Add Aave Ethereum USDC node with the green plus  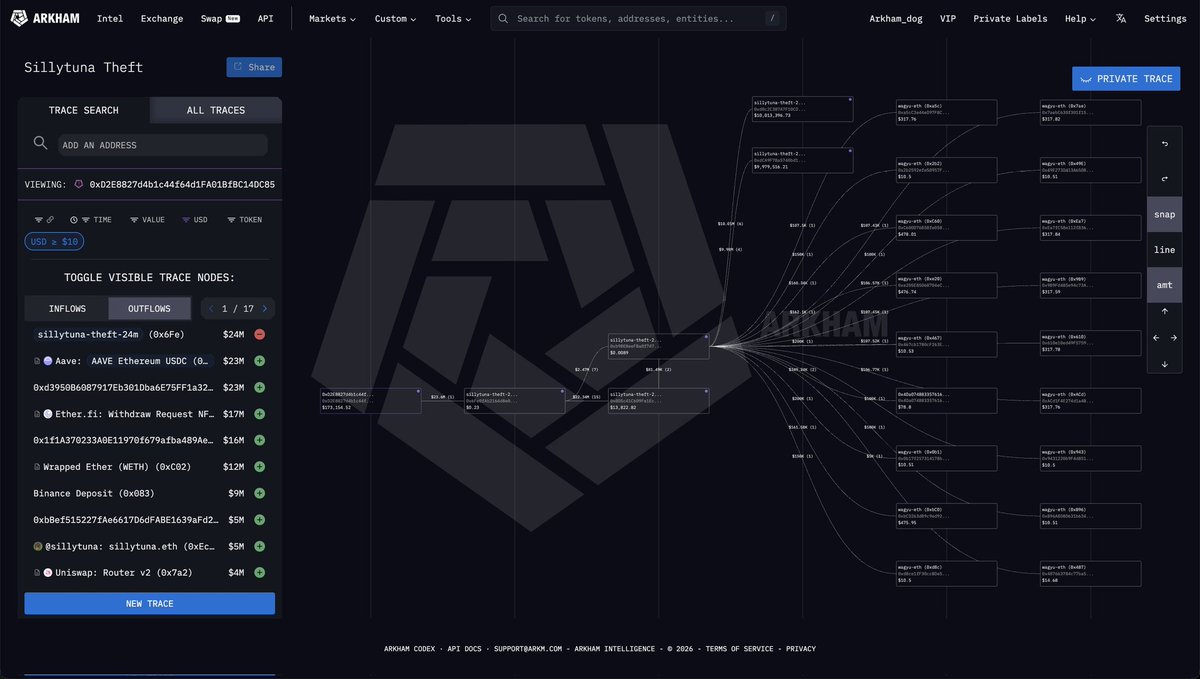pos(259,361)
